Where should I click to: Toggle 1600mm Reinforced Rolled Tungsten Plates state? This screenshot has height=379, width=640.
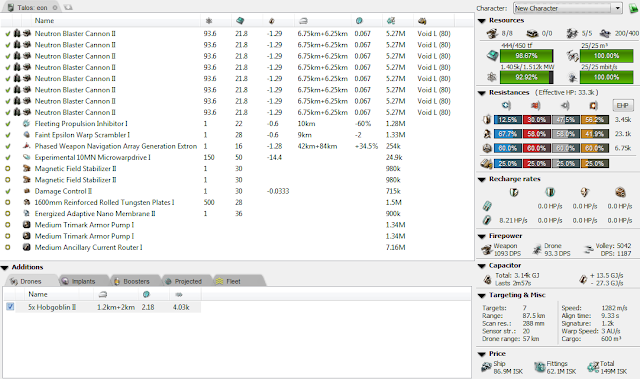point(7,202)
